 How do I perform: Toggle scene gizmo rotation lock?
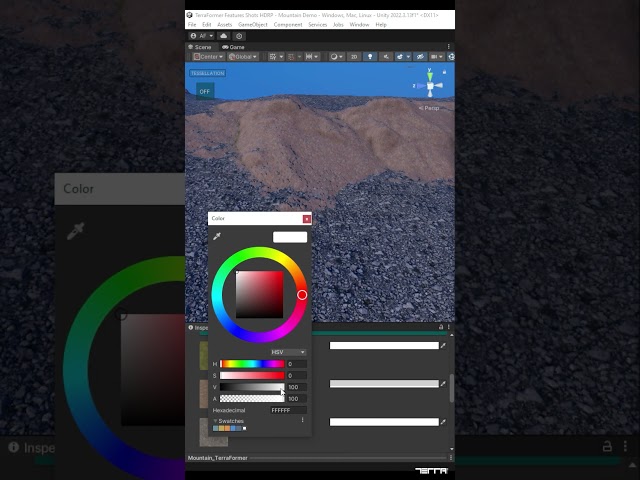444,72
